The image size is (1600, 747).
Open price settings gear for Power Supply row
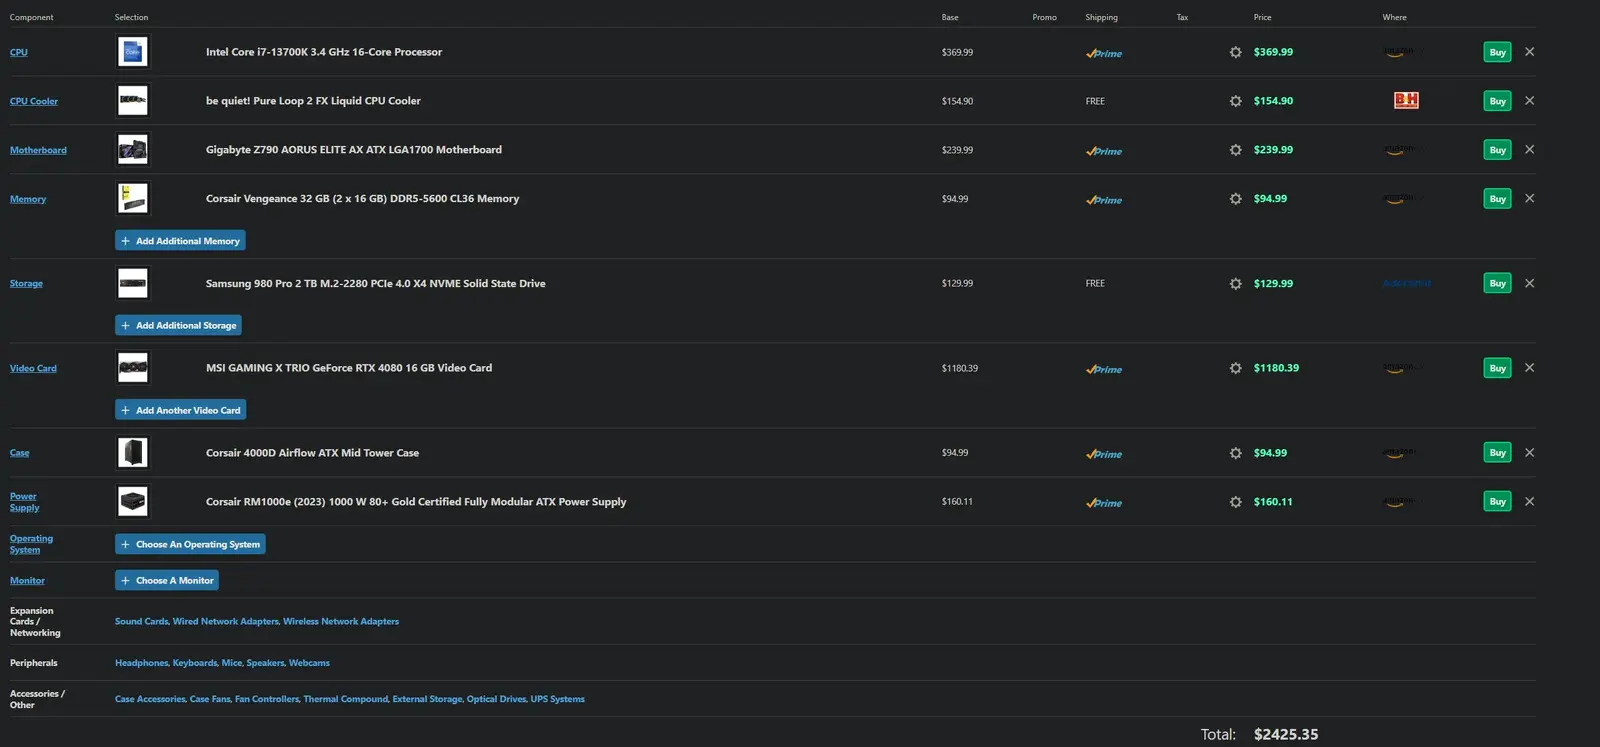click(1235, 502)
